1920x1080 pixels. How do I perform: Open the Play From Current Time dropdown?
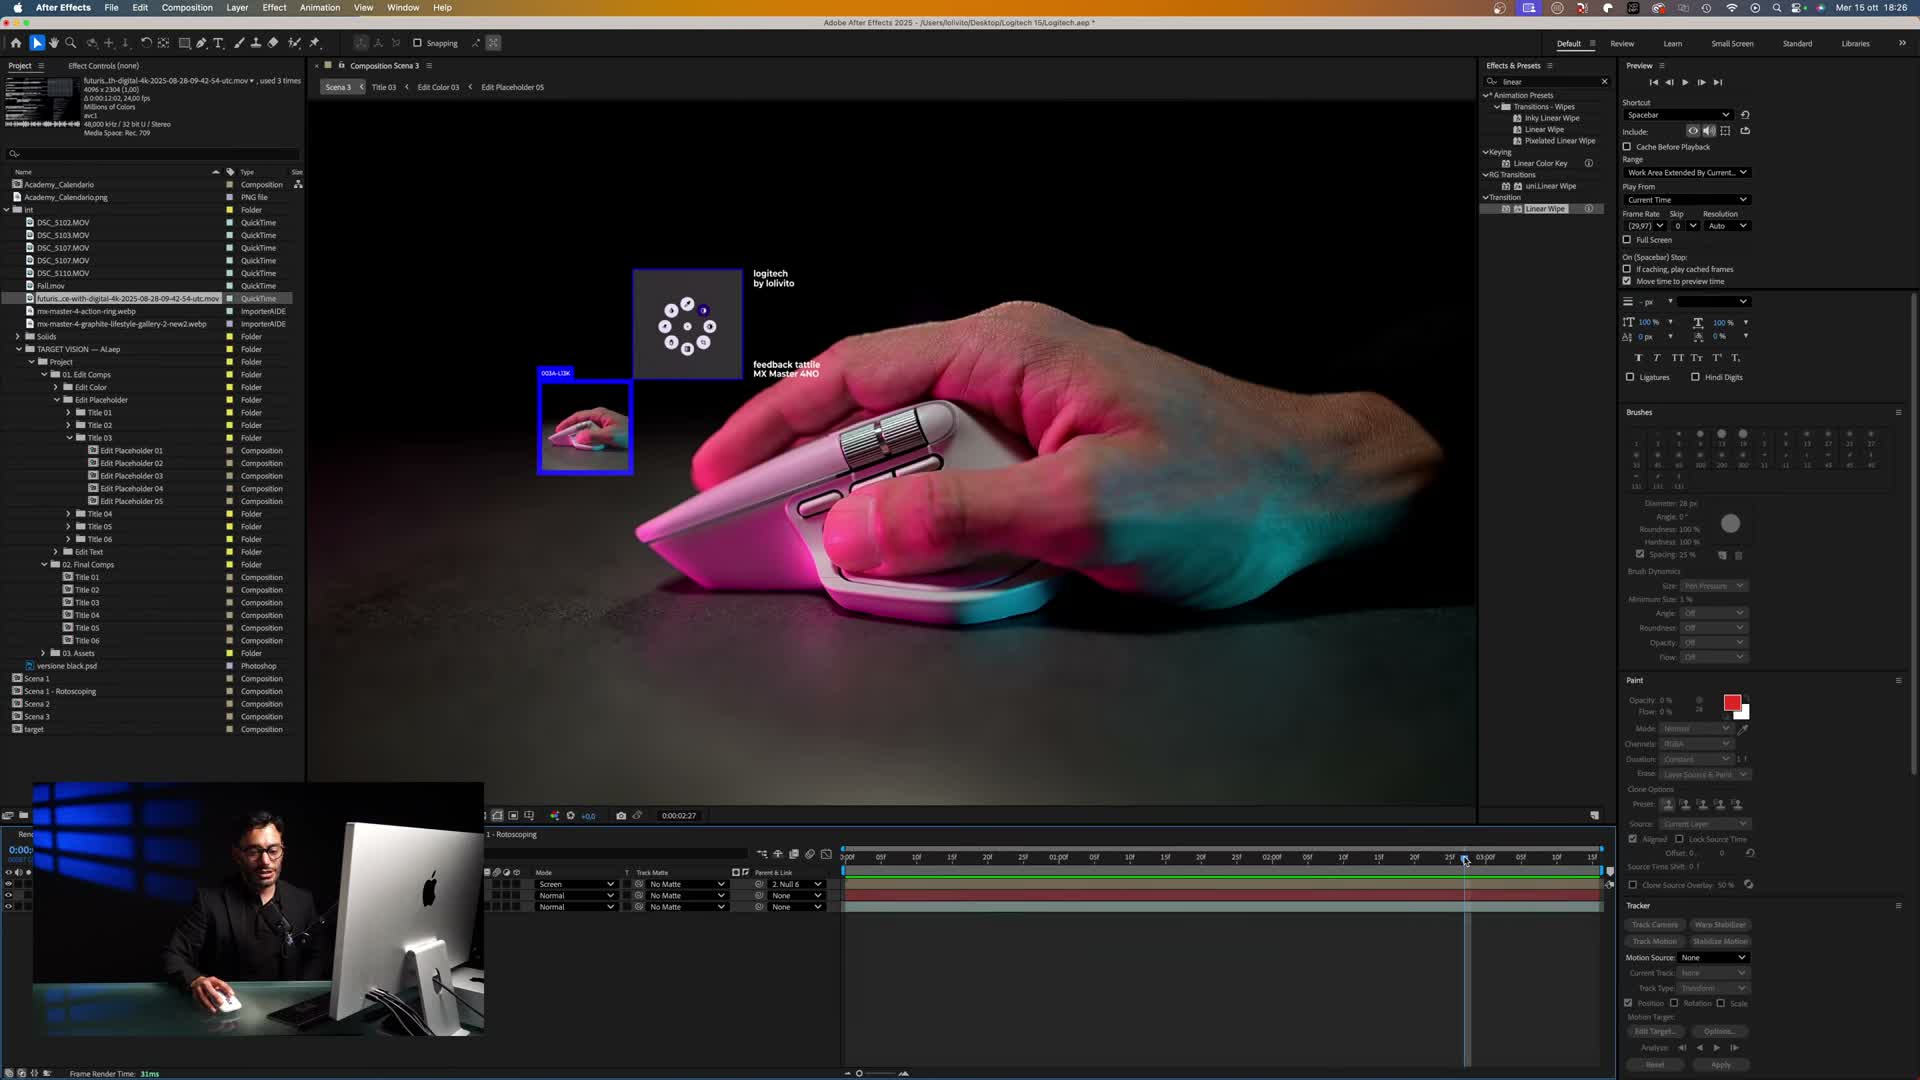pyautogui.click(x=1686, y=200)
